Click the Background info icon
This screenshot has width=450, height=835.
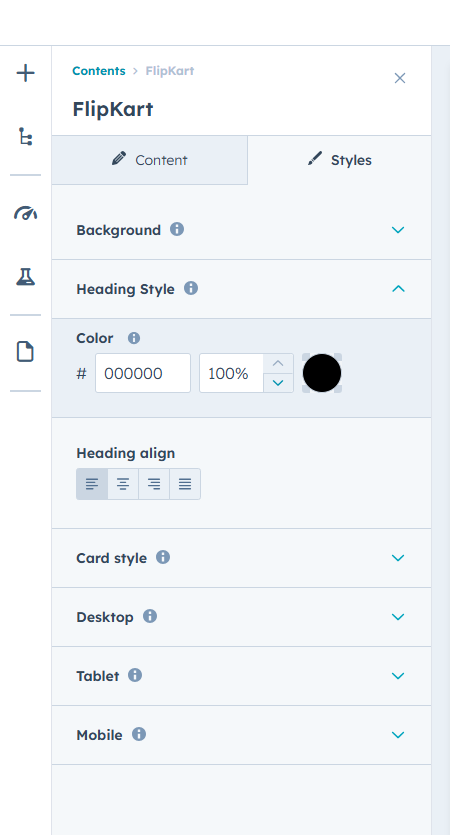coord(177,230)
